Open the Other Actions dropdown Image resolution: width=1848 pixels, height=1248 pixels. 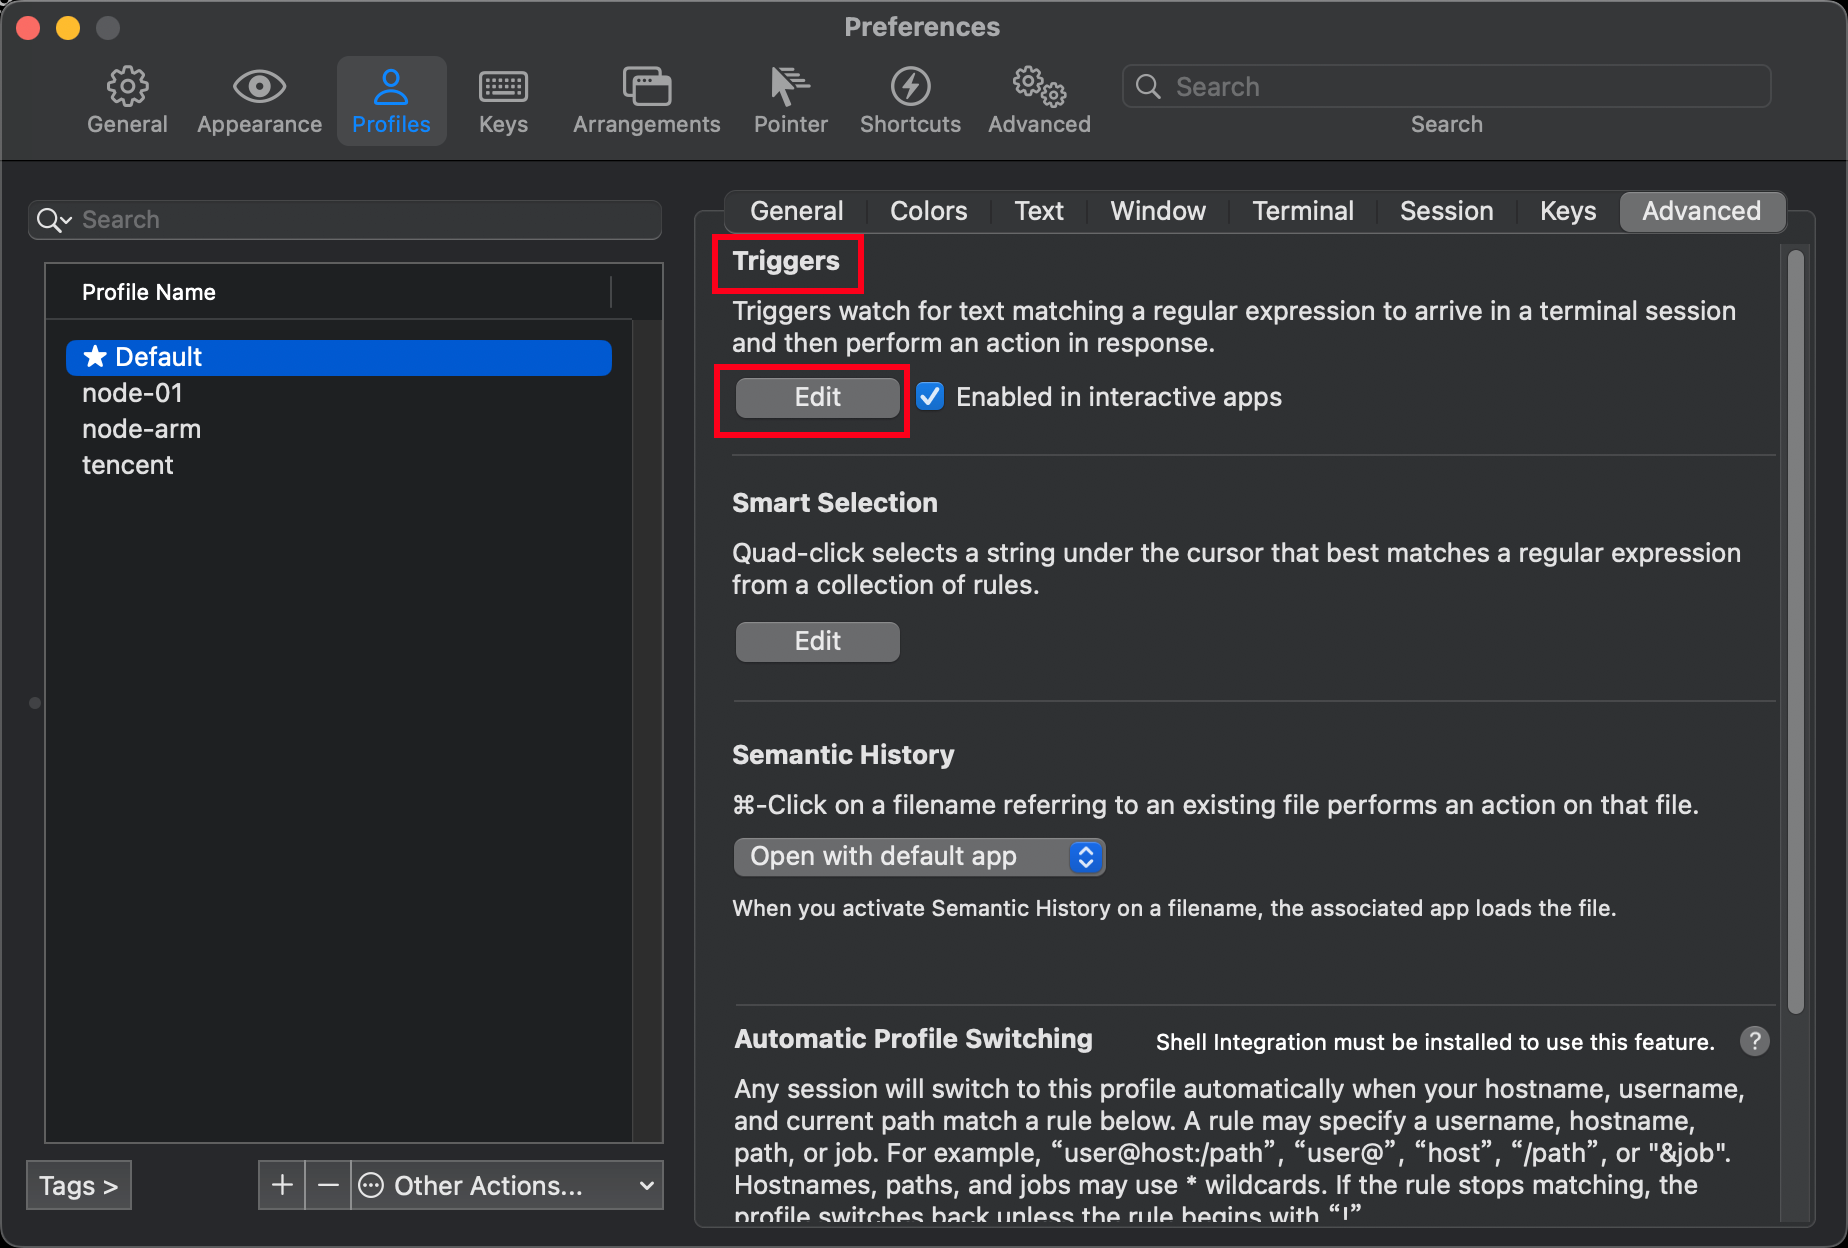506,1185
